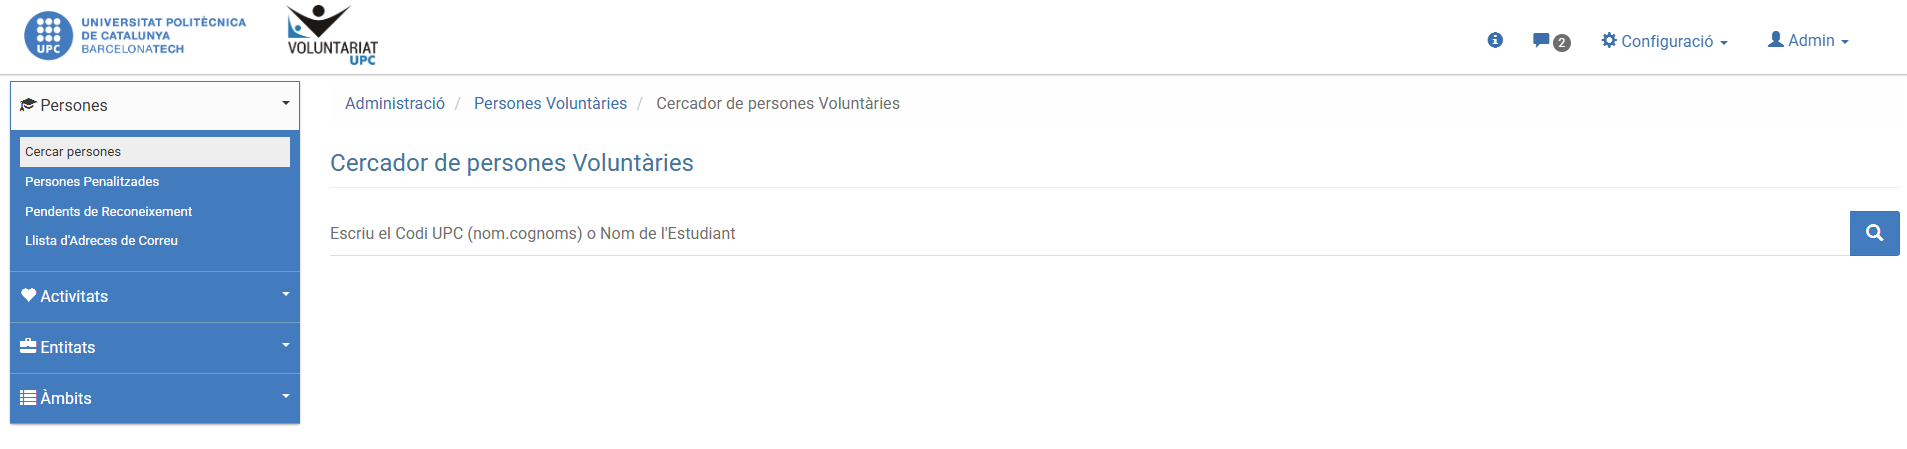The image size is (1907, 449).
Task: Click the magnifying glass search button
Action: (x=1874, y=233)
